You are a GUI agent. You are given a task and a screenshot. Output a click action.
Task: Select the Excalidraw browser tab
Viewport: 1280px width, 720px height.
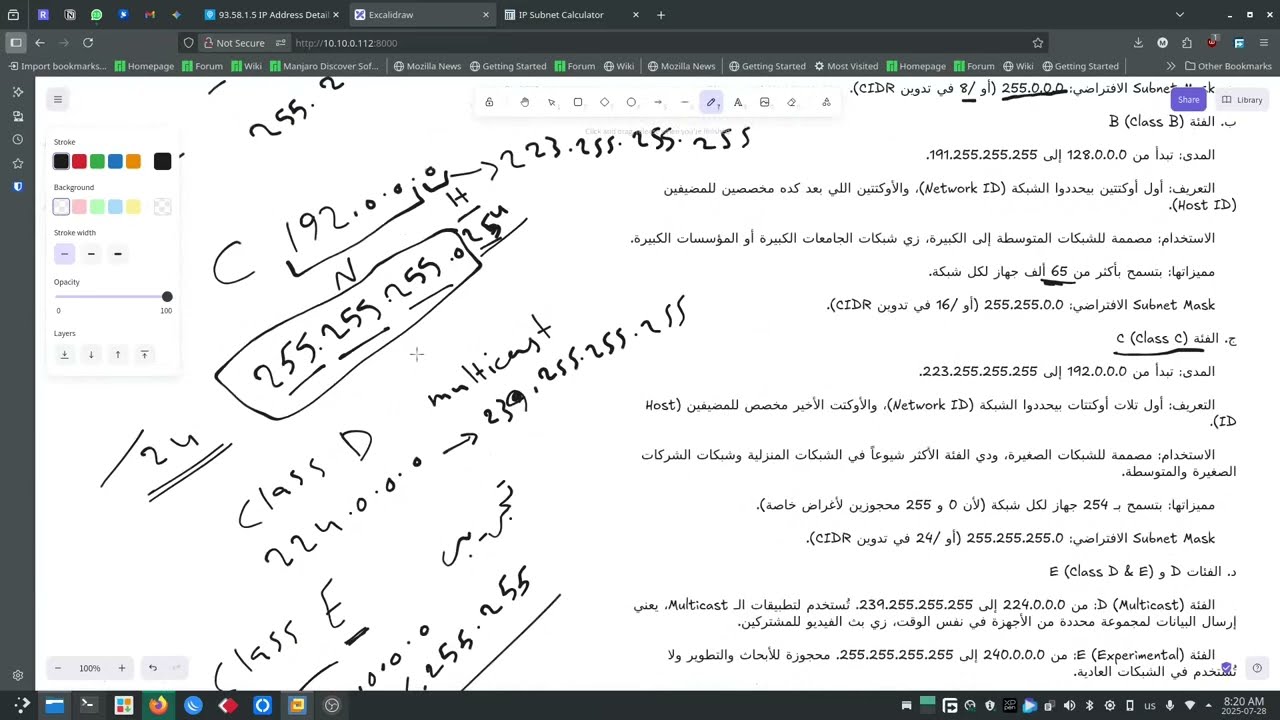pyautogui.click(x=421, y=15)
